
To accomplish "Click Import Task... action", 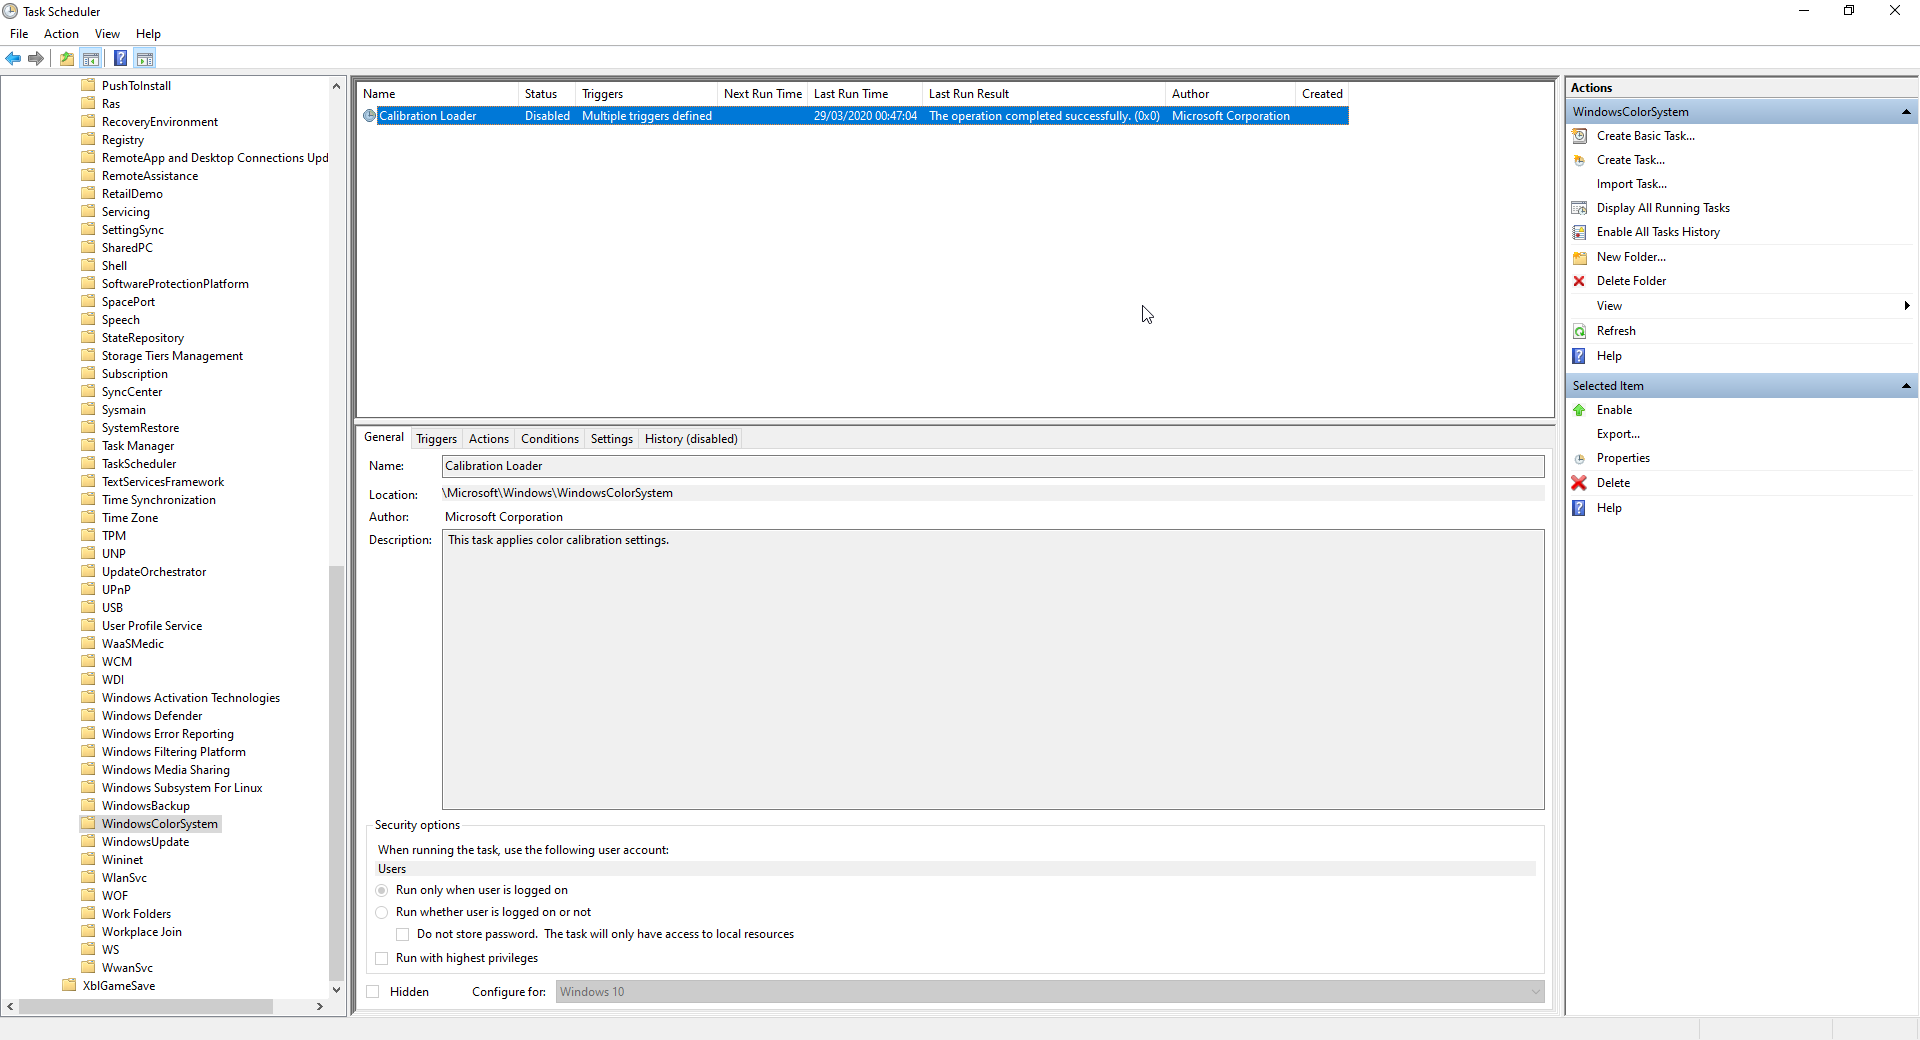I will click(x=1632, y=184).
